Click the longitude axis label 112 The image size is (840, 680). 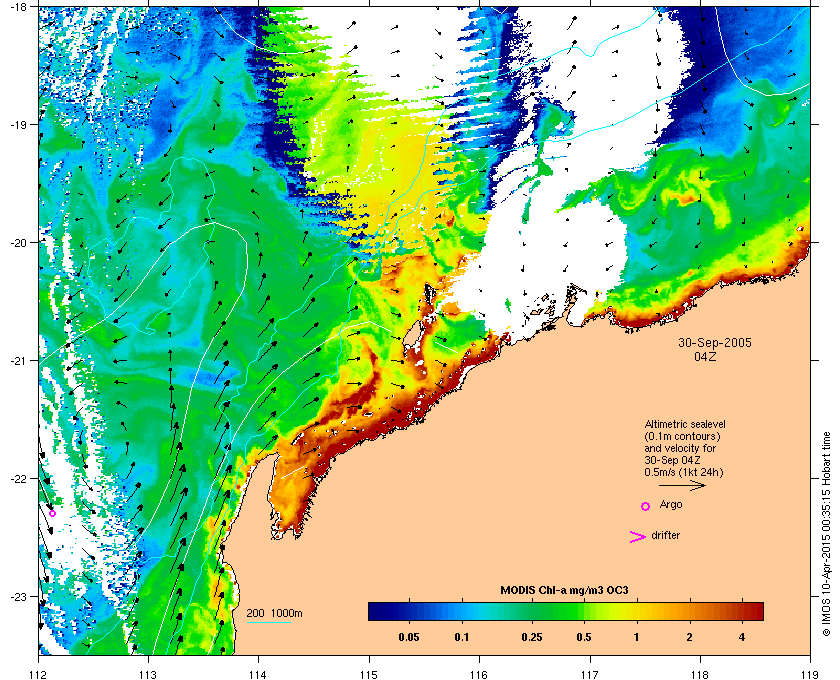38,674
